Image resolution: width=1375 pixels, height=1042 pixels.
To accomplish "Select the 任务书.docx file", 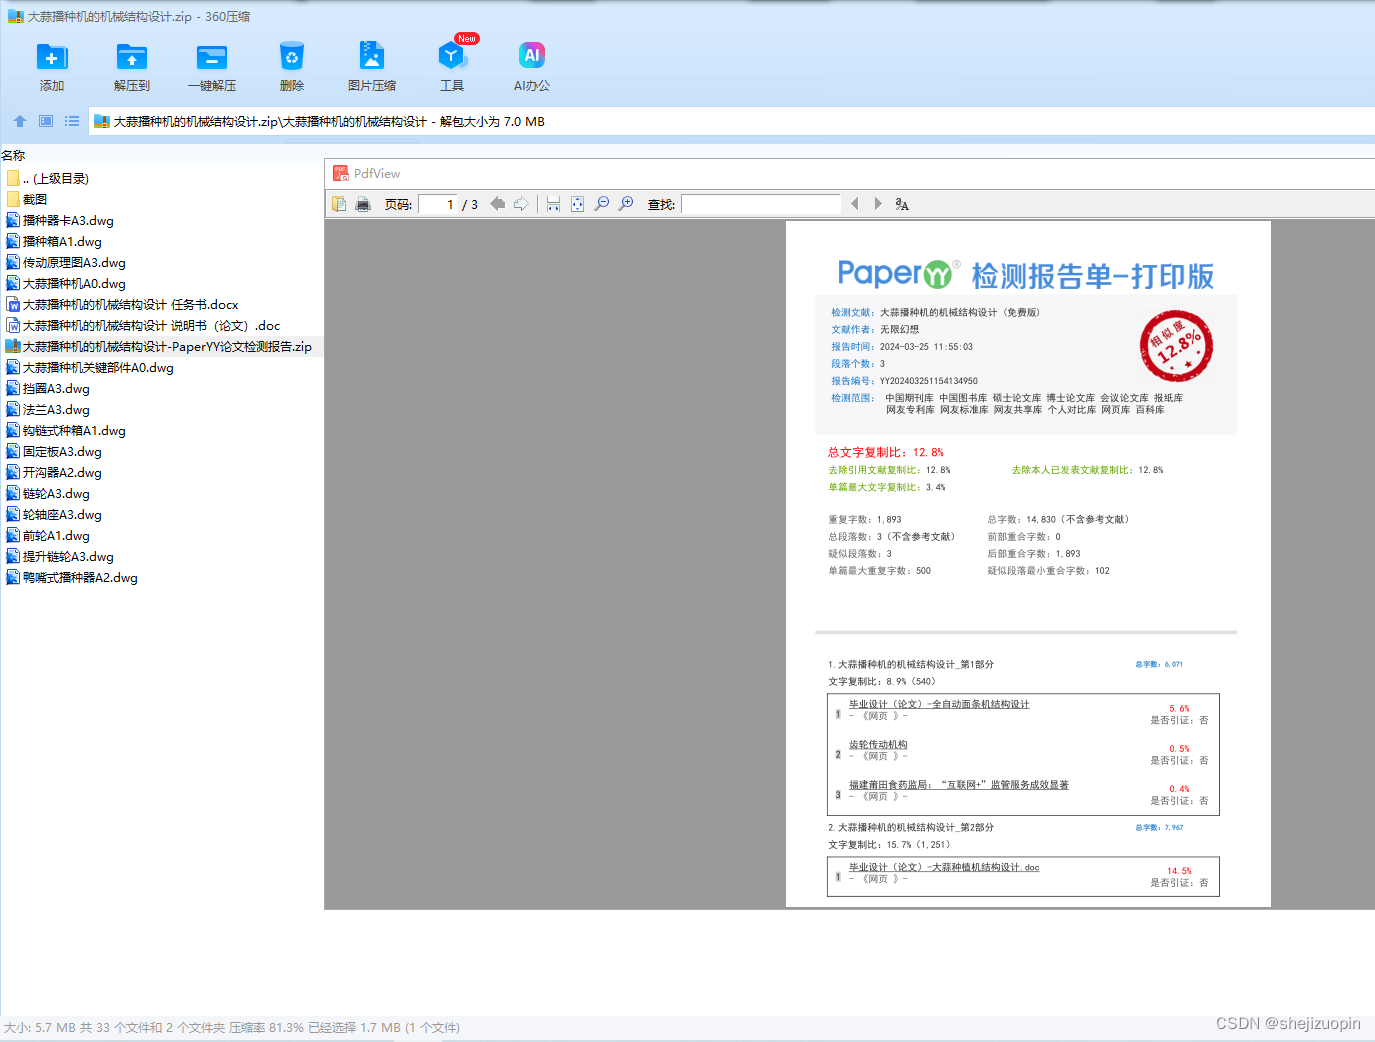I will pos(122,304).
